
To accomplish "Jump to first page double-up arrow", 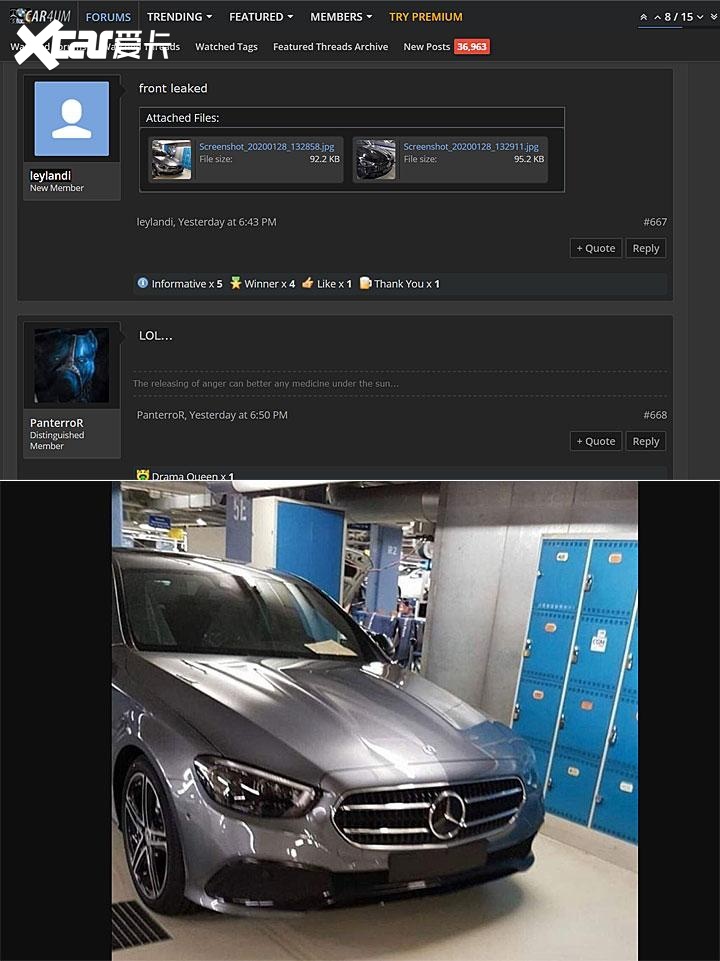I will [643, 17].
